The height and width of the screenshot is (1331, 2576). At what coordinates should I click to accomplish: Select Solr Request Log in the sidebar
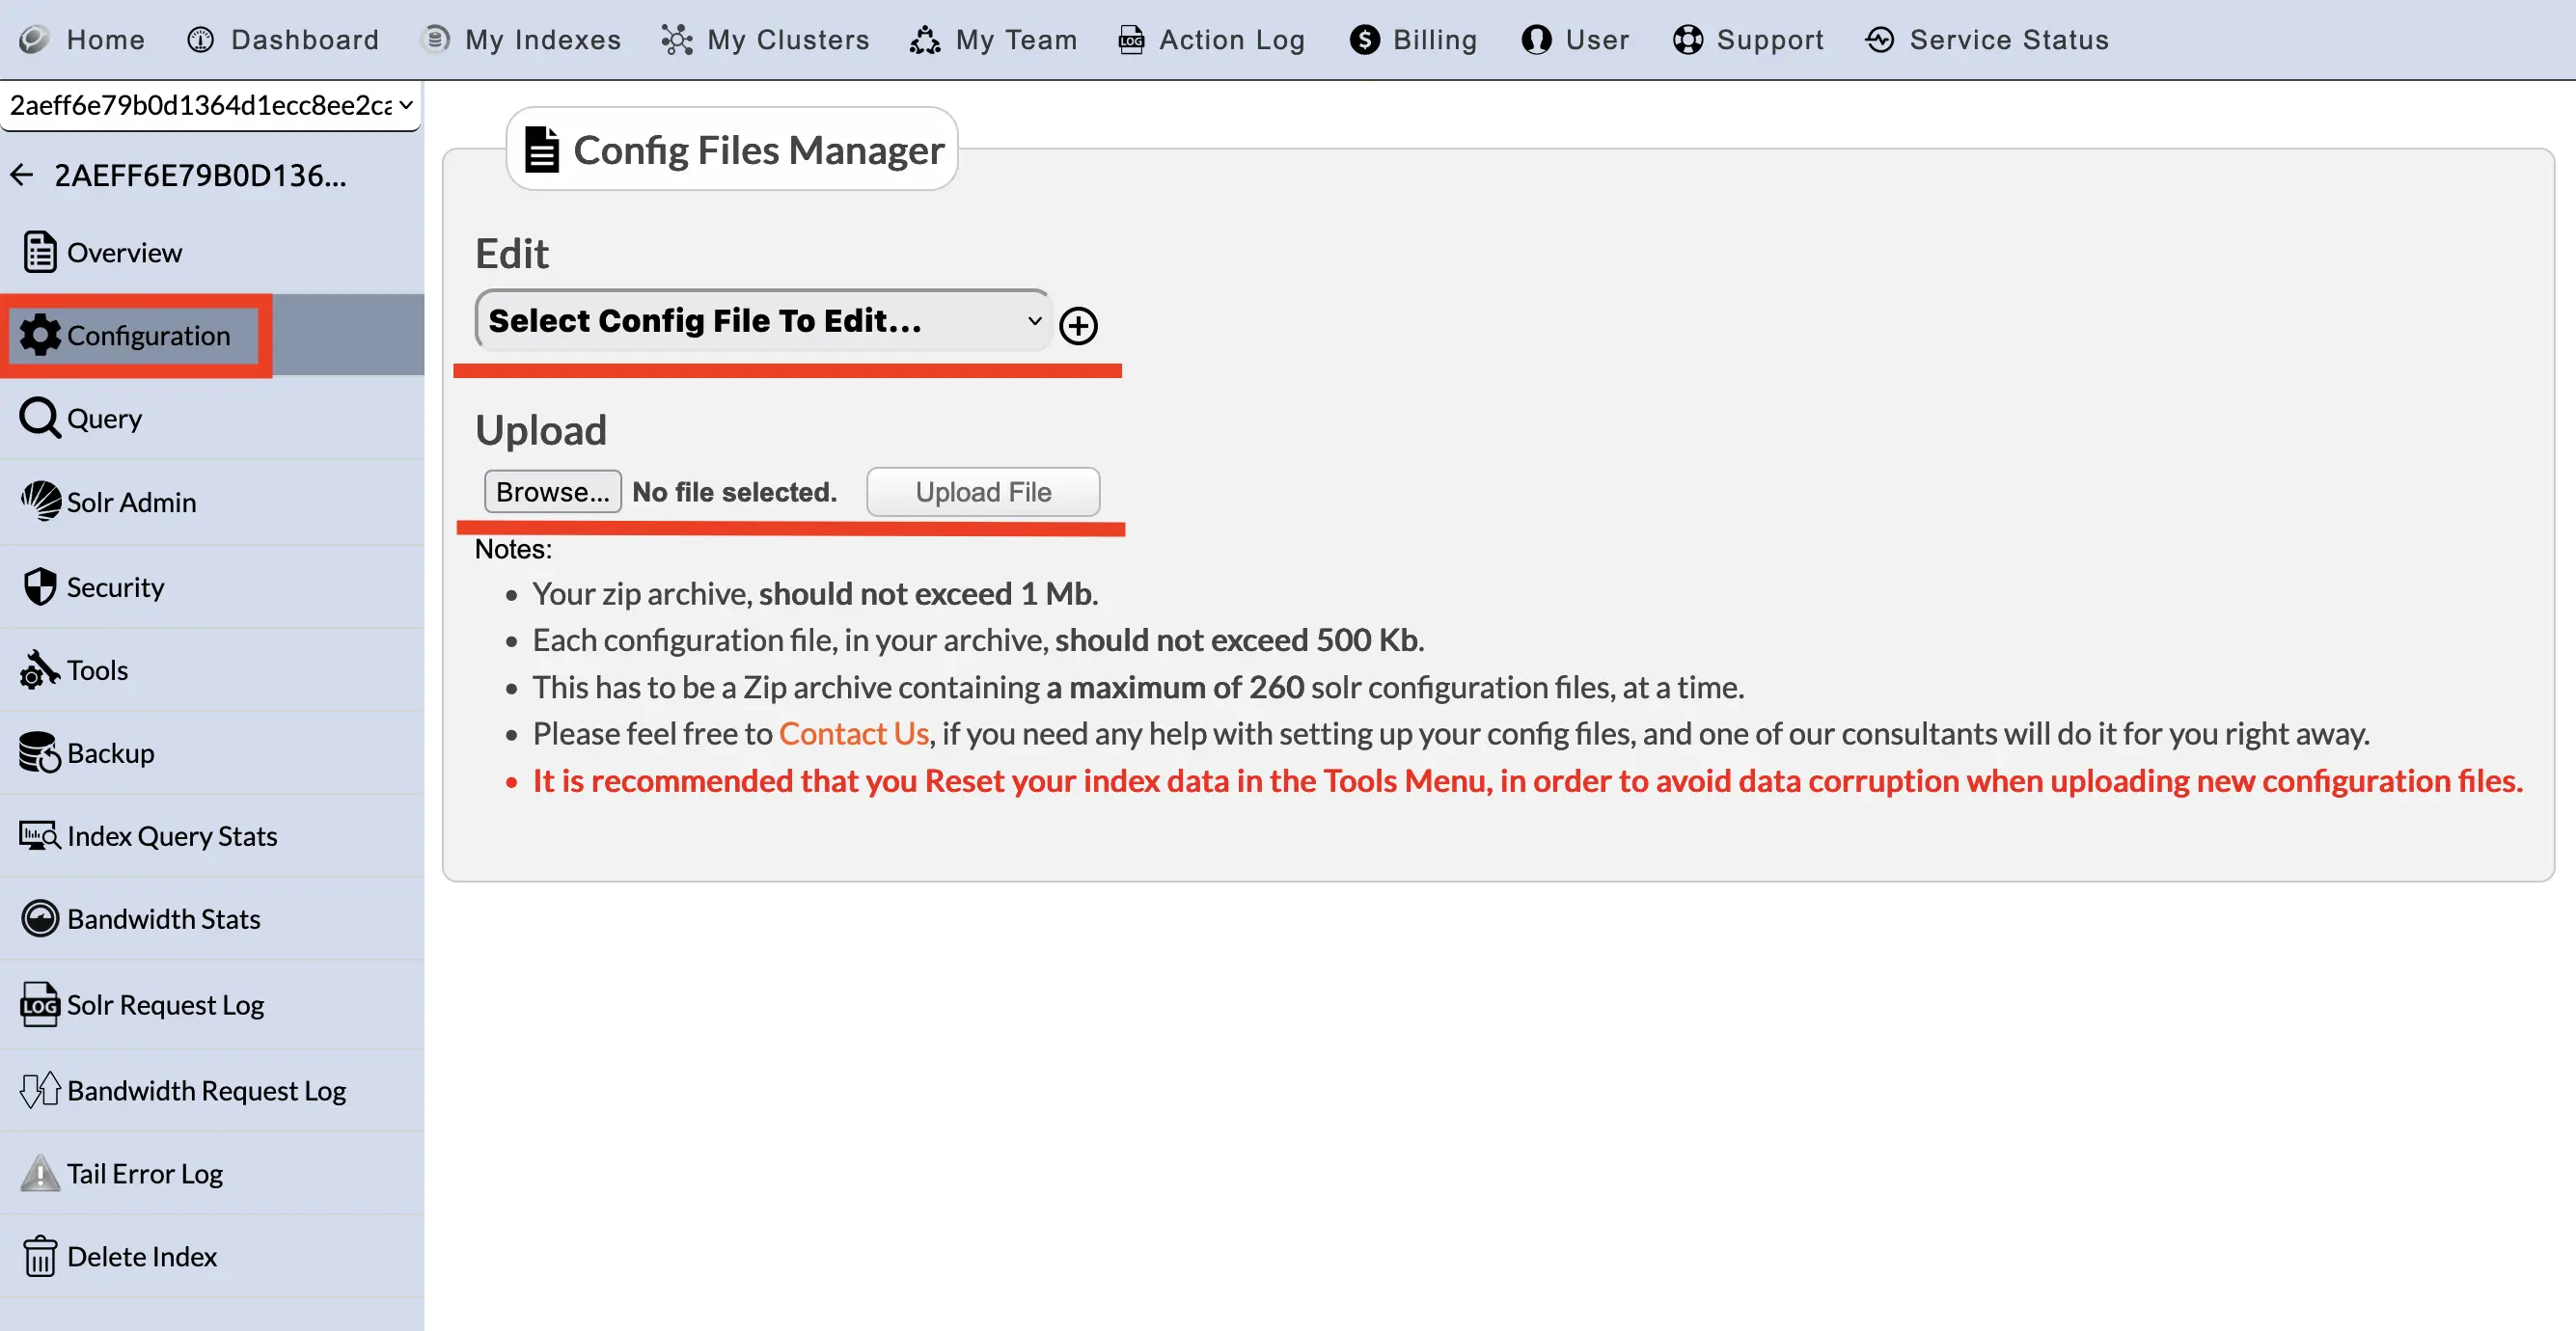tap(165, 1004)
